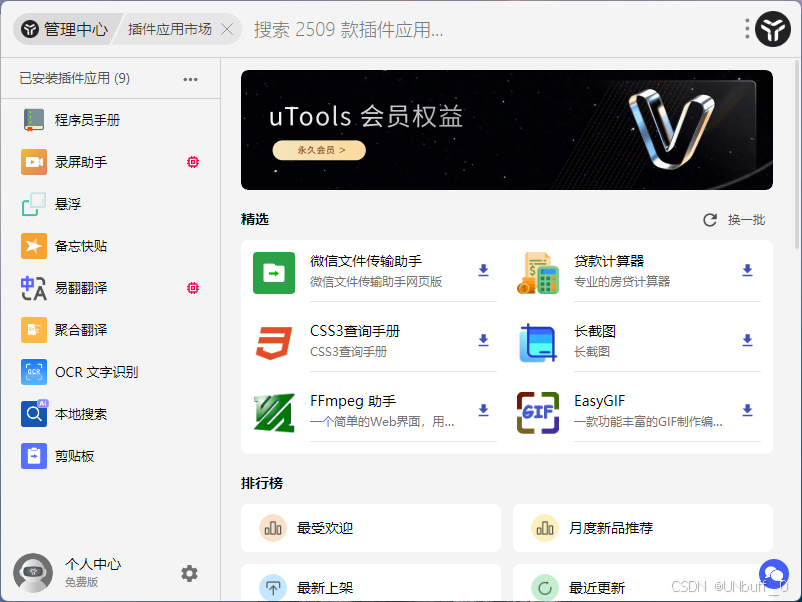The width and height of the screenshot is (802, 602).
Task: Select 悬浮 in installed list
Action: pyautogui.click(x=110, y=204)
